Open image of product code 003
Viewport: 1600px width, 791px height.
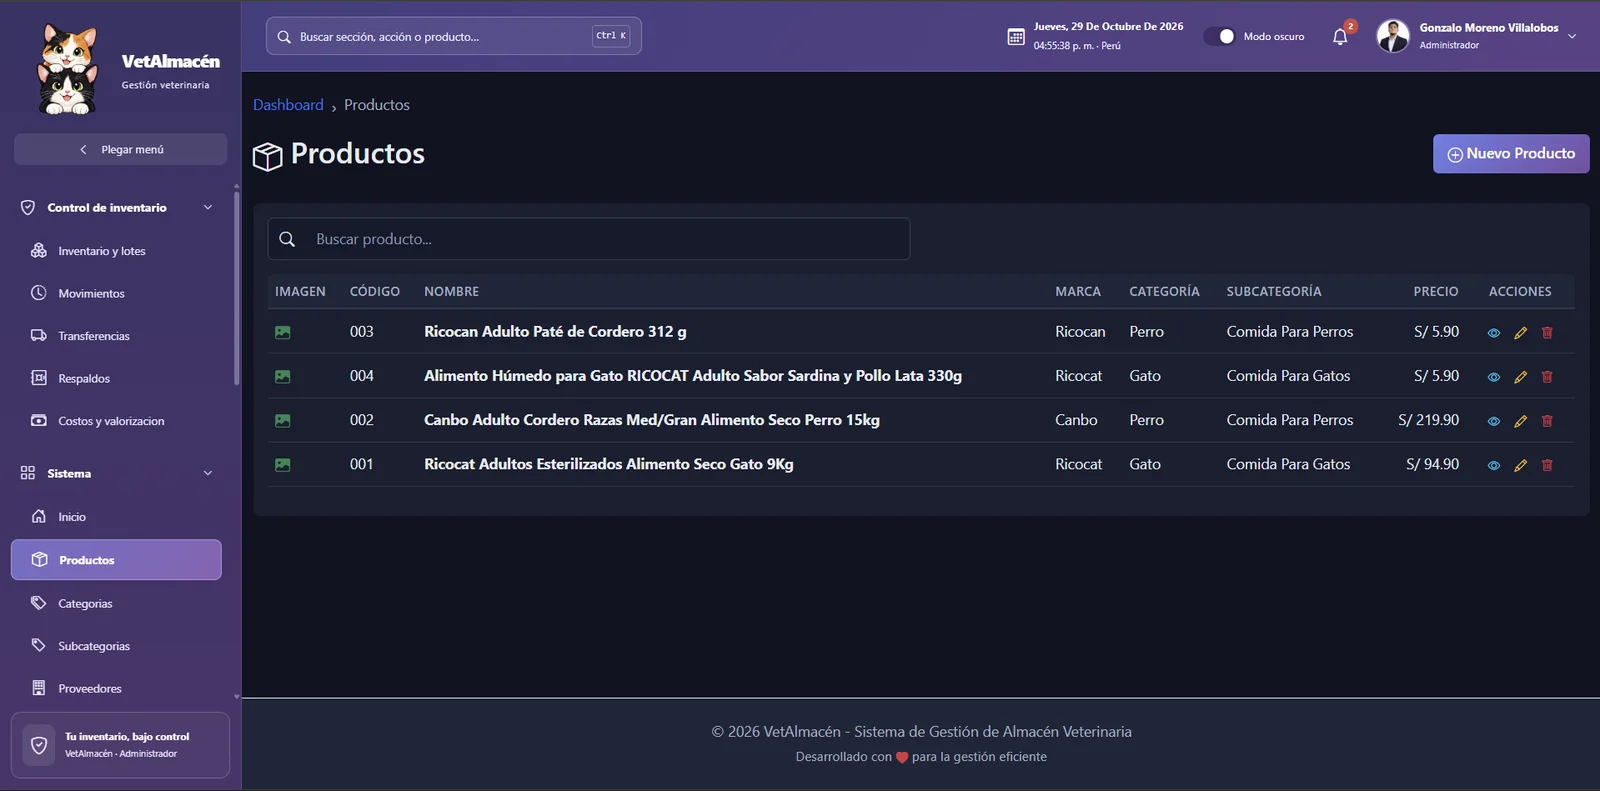(283, 332)
